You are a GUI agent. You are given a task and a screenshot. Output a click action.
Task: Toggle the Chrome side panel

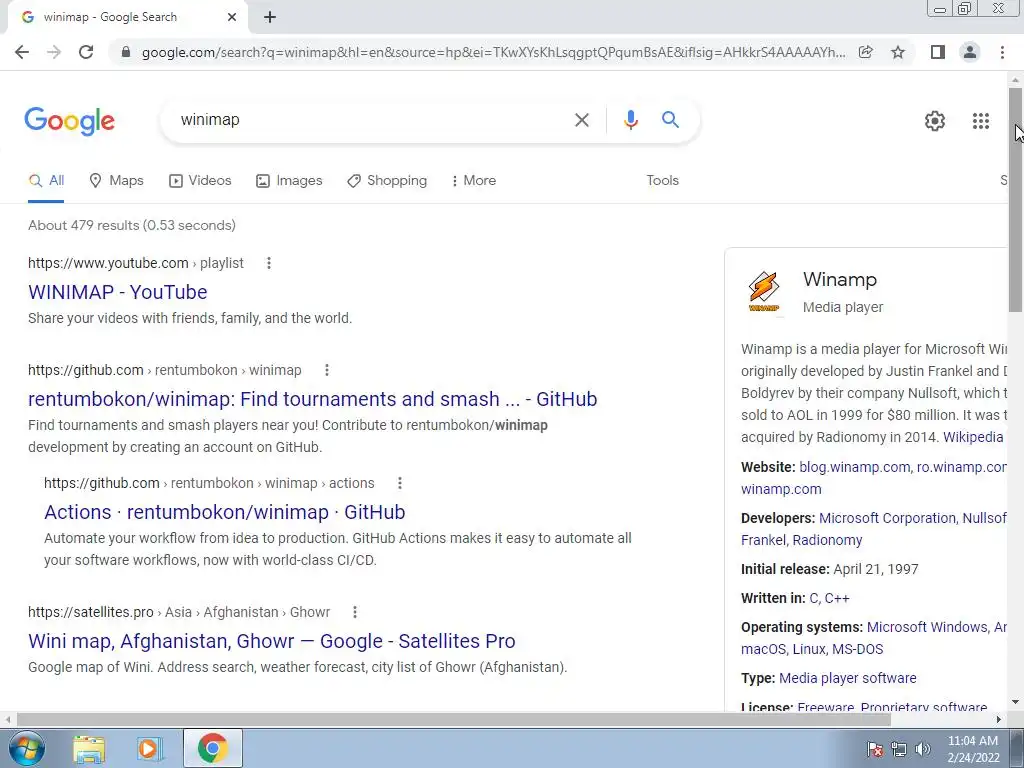pyautogui.click(x=938, y=52)
